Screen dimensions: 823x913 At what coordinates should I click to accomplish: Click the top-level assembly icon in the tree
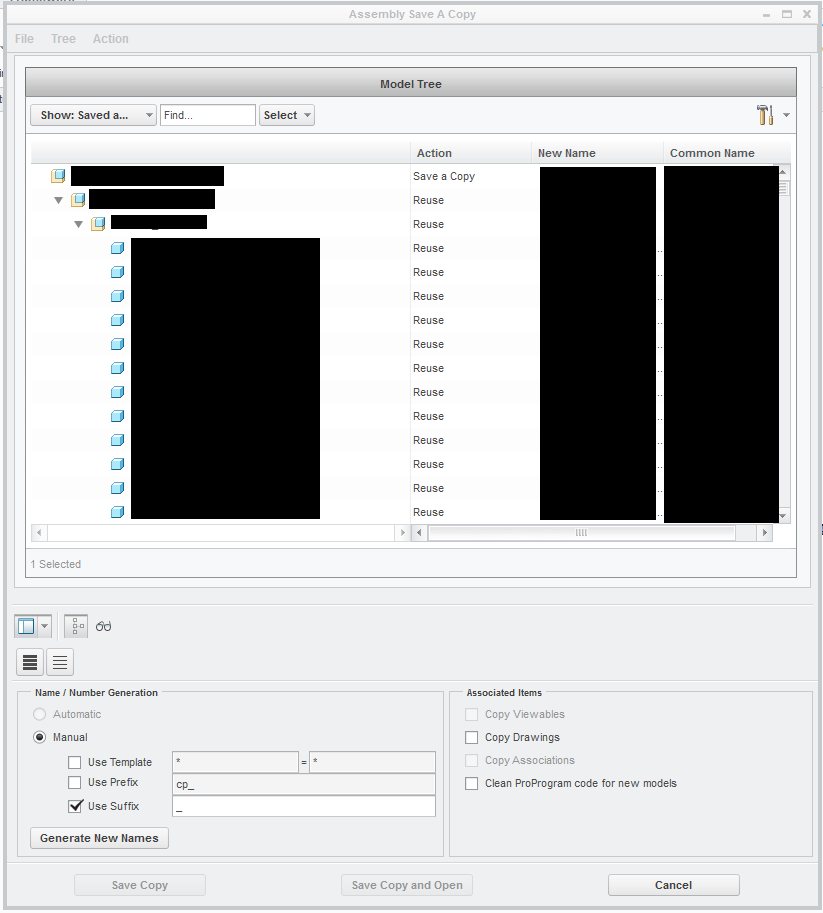pos(57,175)
